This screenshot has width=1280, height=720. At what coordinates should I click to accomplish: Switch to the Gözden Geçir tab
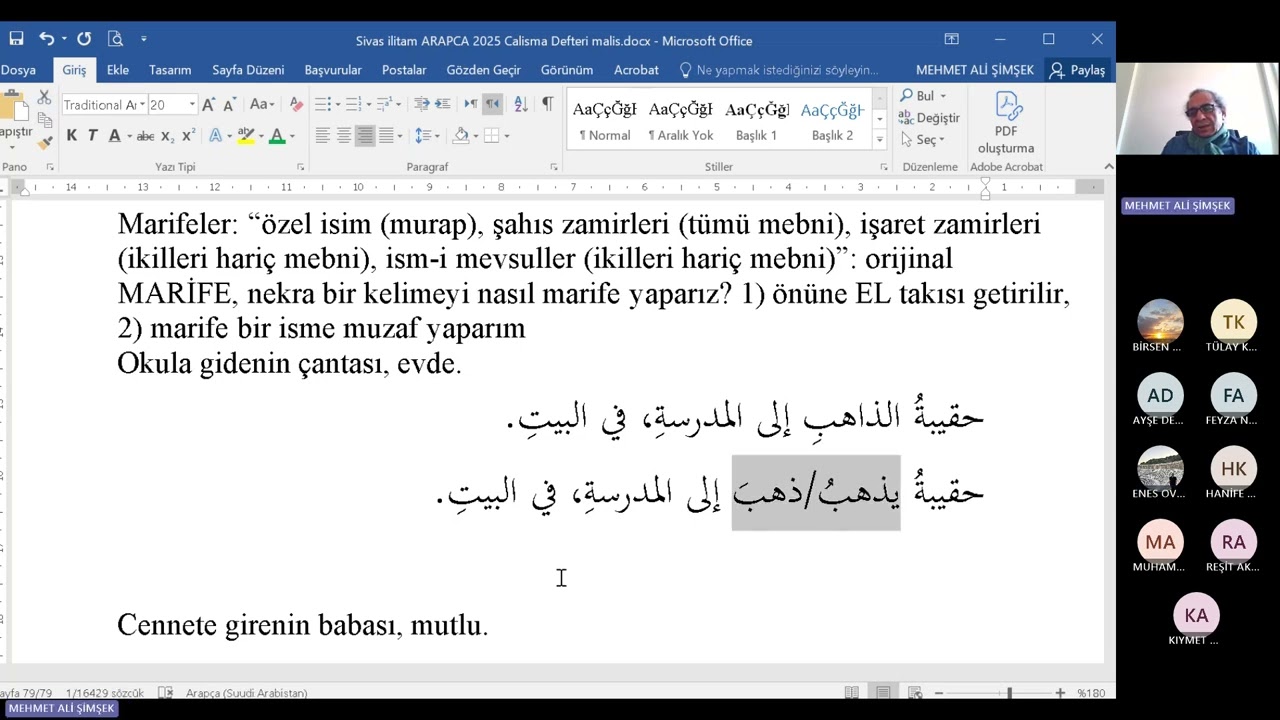coord(483,70)
